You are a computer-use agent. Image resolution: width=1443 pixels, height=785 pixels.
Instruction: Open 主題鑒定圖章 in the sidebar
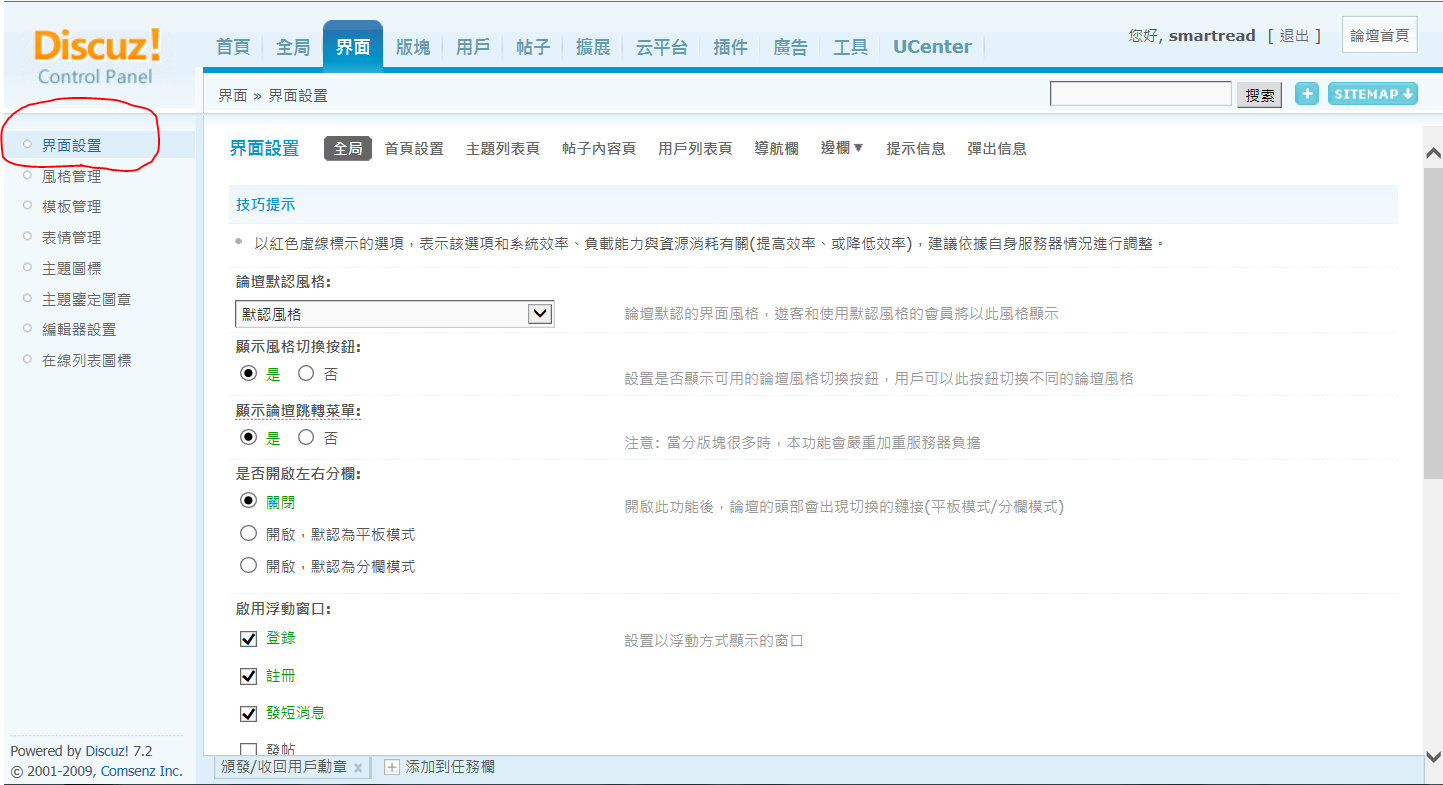86,299
